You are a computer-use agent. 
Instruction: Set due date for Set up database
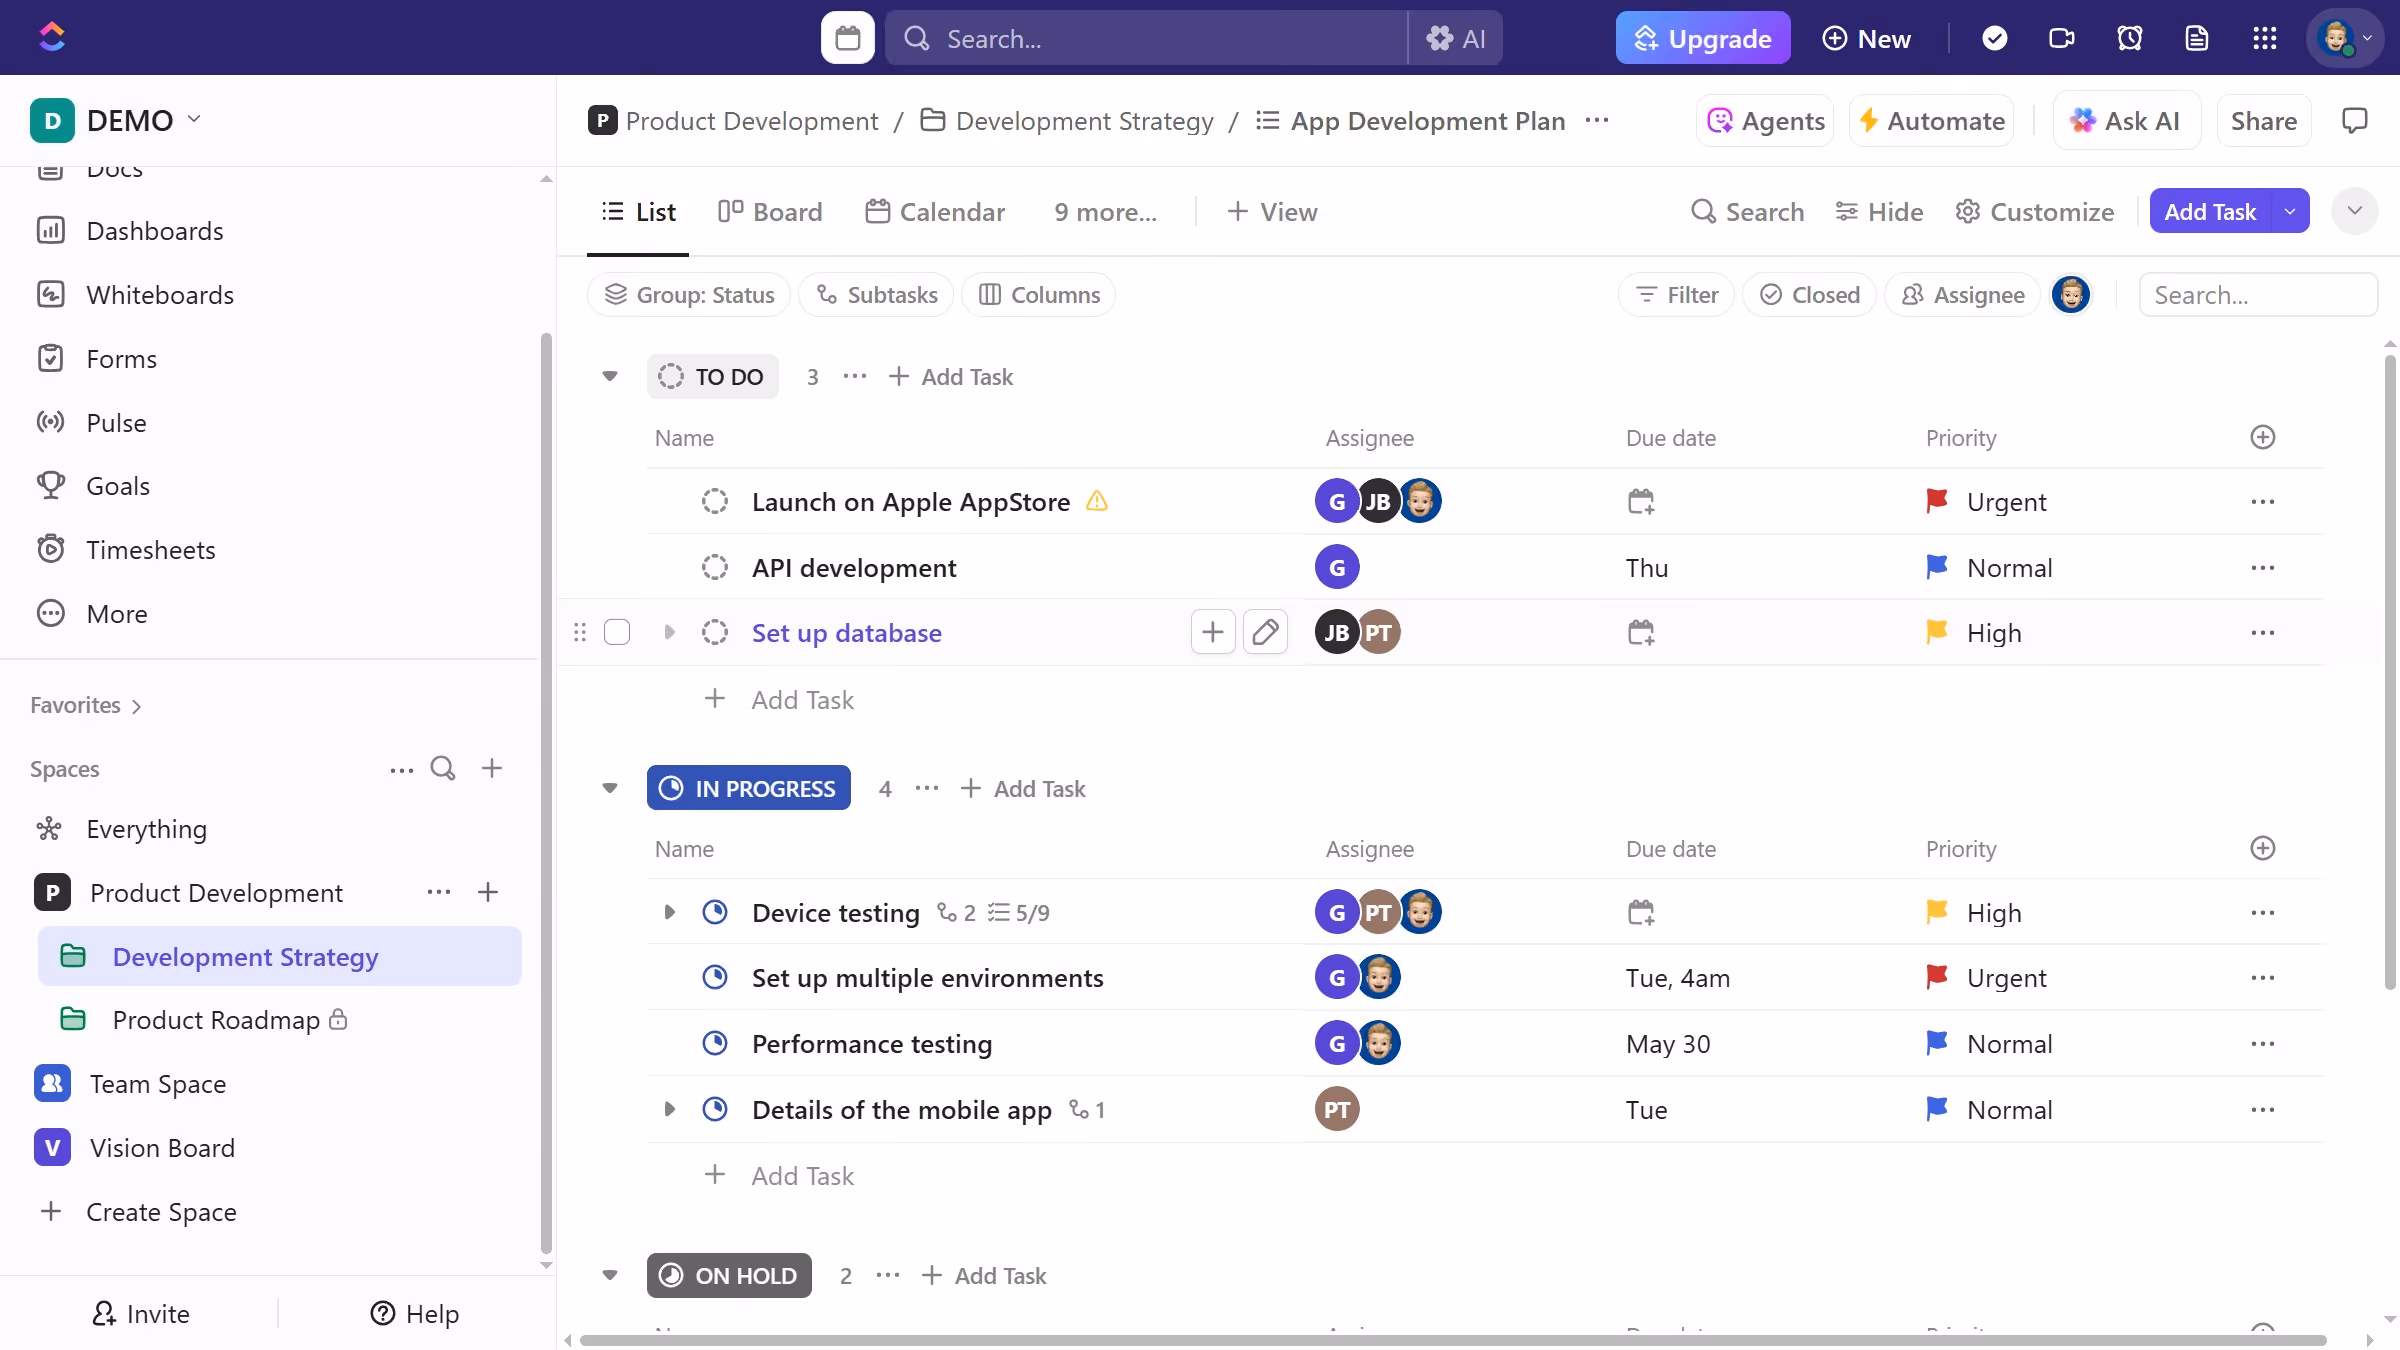point(1640,632)
